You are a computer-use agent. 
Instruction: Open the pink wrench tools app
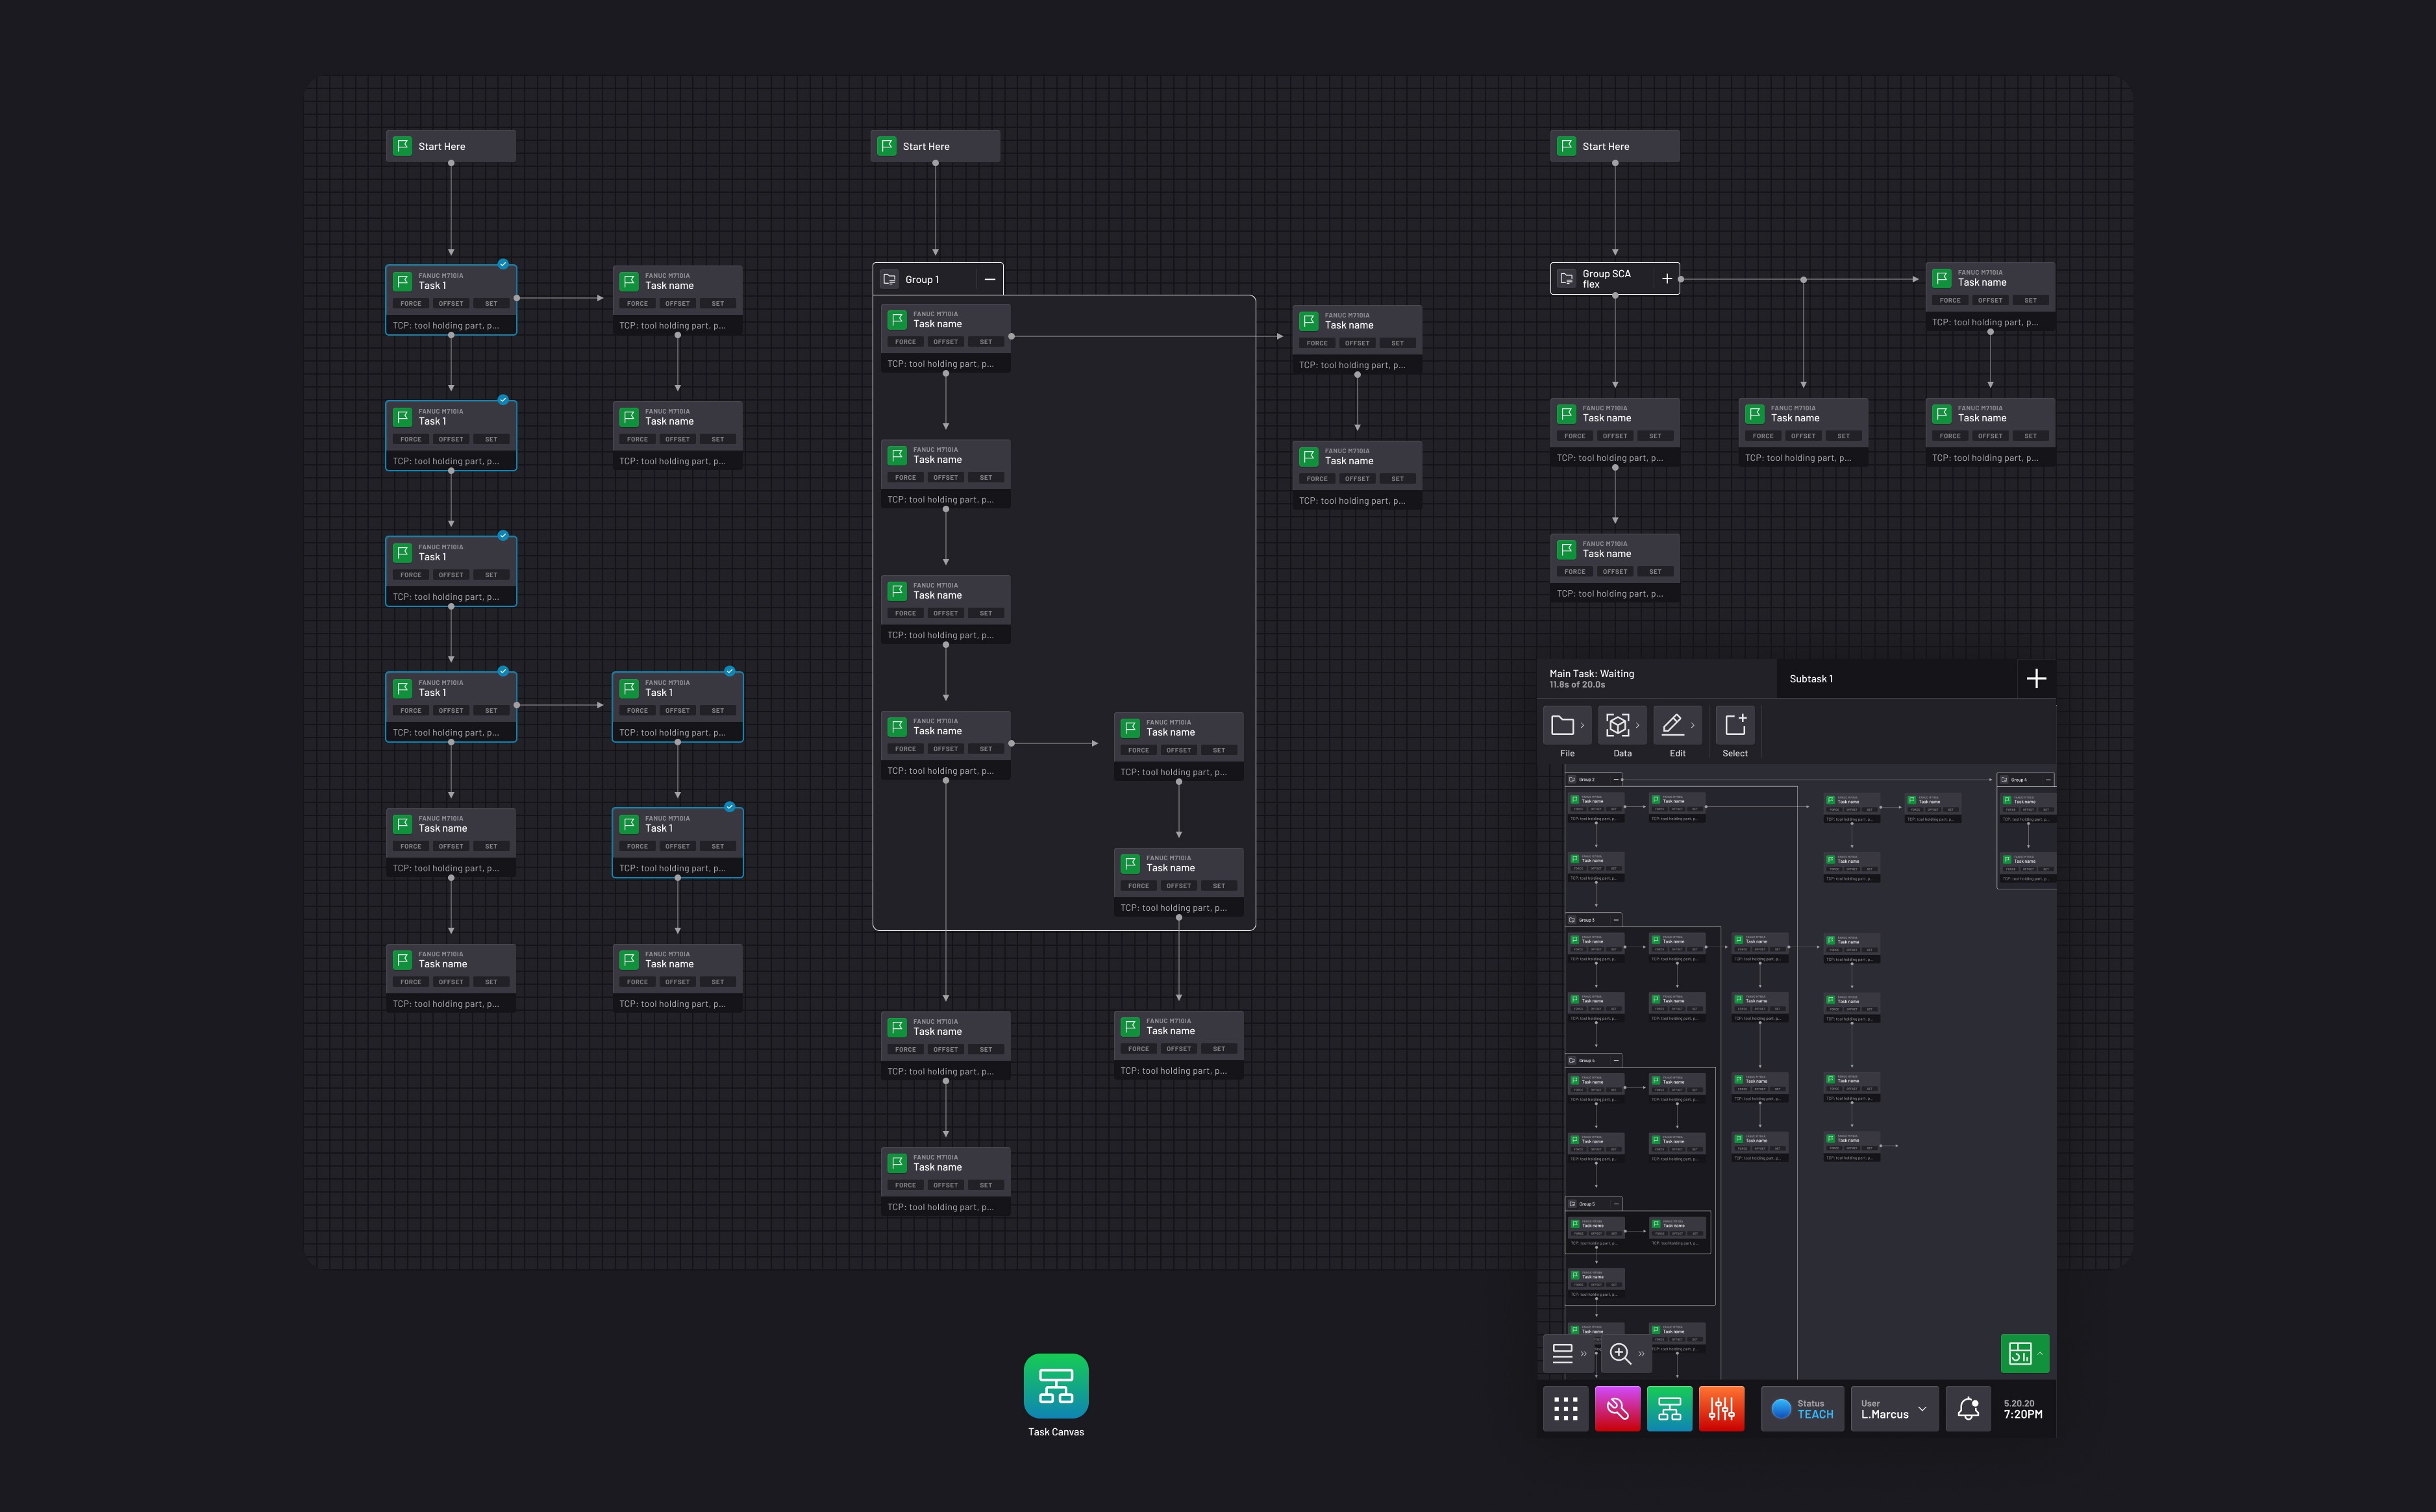point(1618,1409)
